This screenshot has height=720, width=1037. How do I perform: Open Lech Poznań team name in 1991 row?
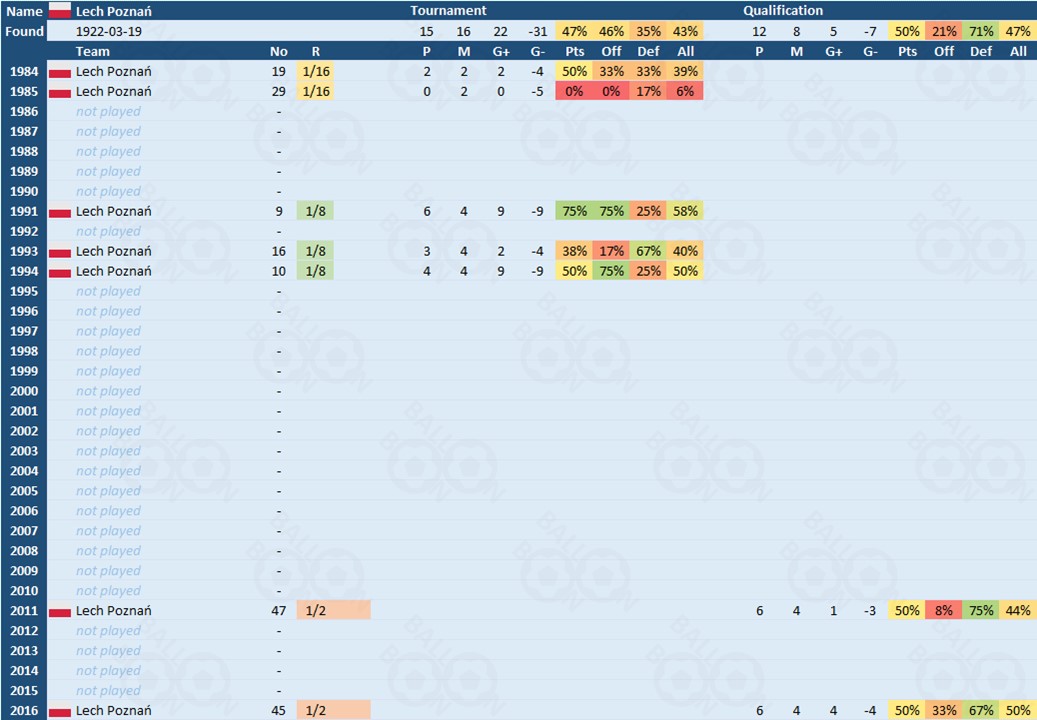113,211
